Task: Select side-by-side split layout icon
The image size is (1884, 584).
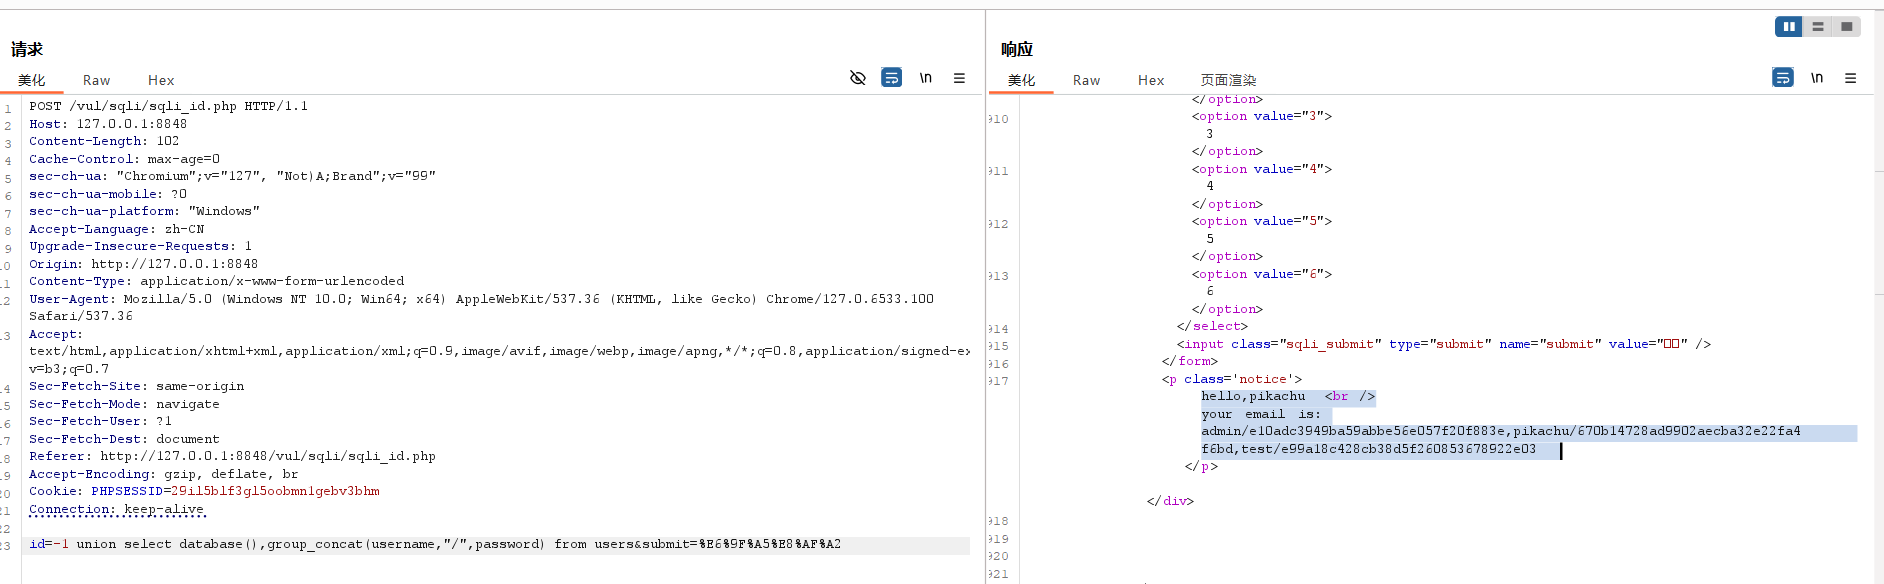Action: click(1789, 27)
